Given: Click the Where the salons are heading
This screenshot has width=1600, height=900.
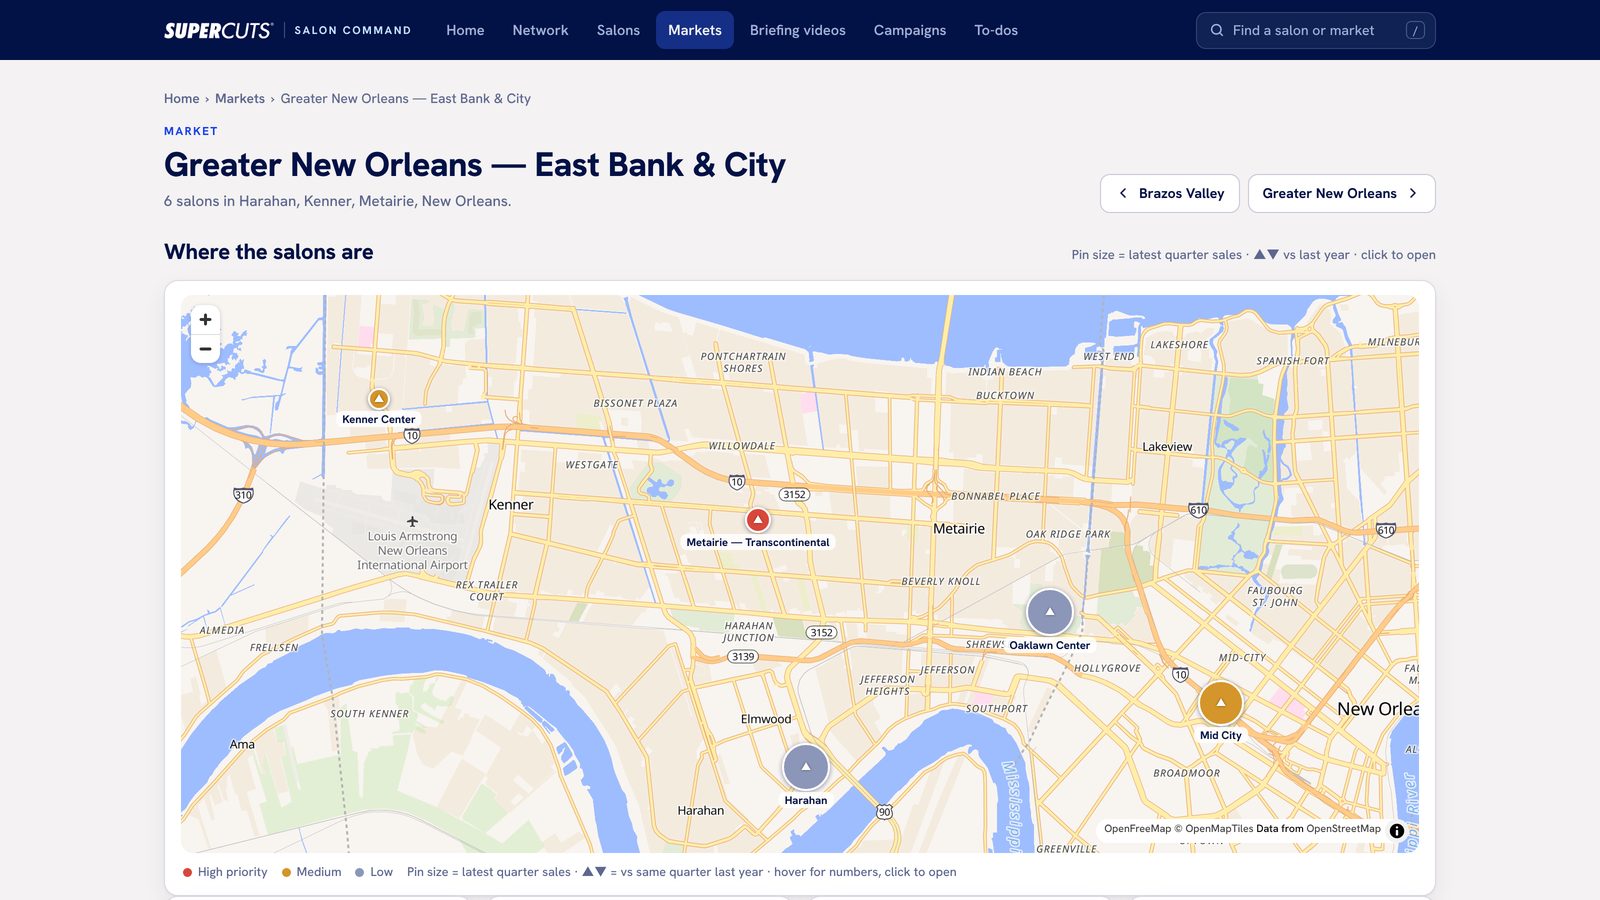Looking at the screenshot, I should point(269,252).
